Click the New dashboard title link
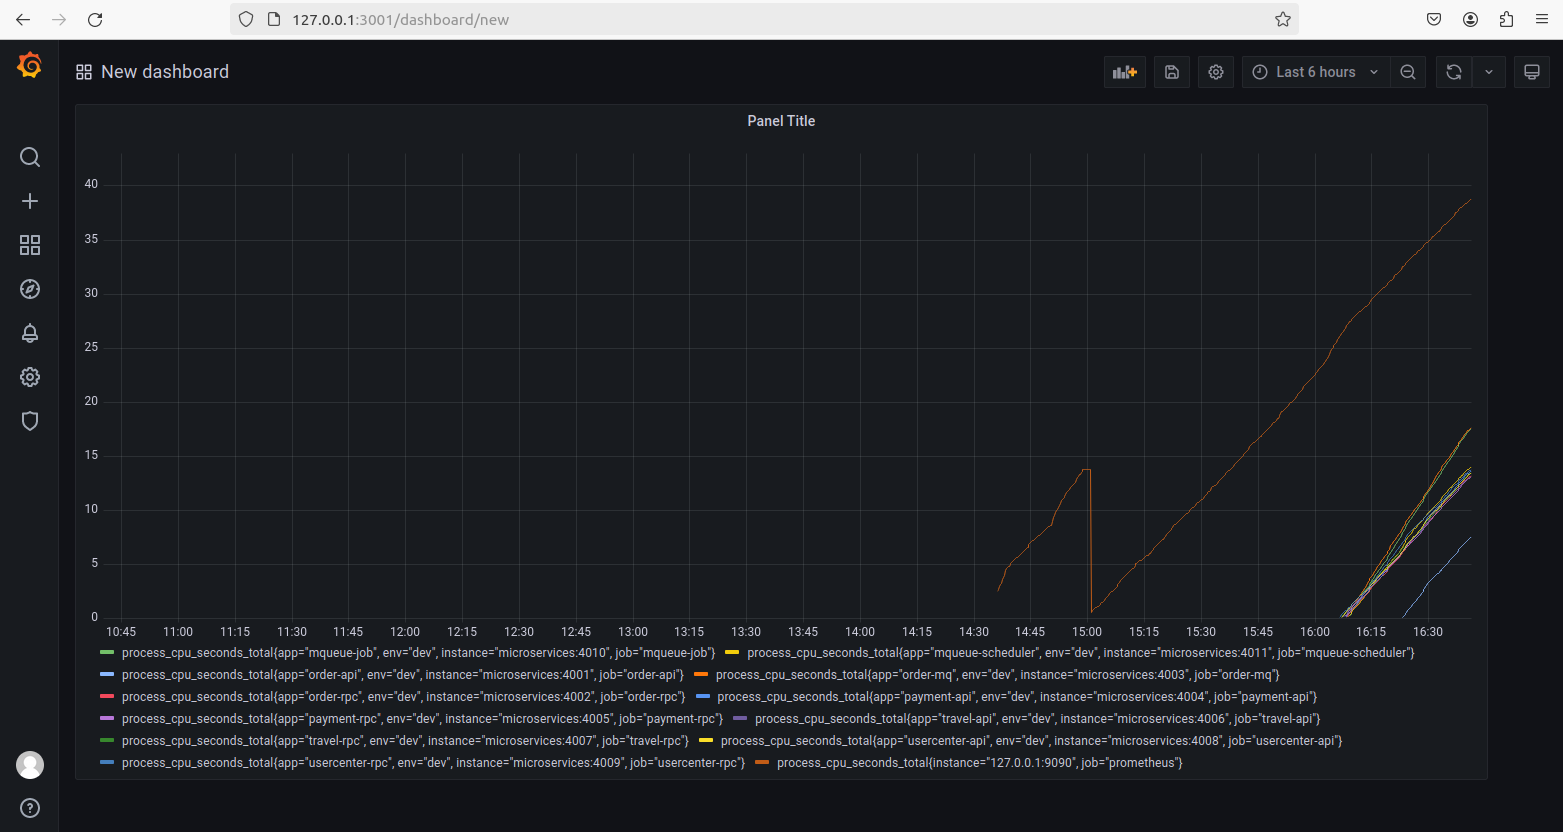This screenshot has width=1563, height=832. click(x=165, y=72)
